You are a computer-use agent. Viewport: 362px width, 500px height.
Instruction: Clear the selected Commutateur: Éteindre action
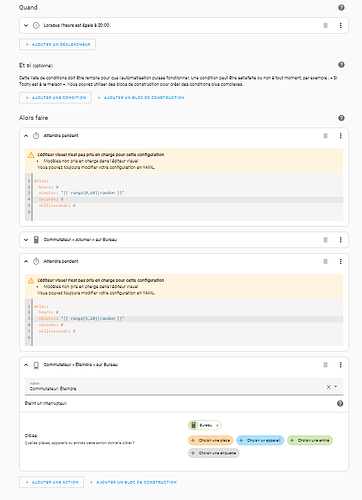point(328,387)
